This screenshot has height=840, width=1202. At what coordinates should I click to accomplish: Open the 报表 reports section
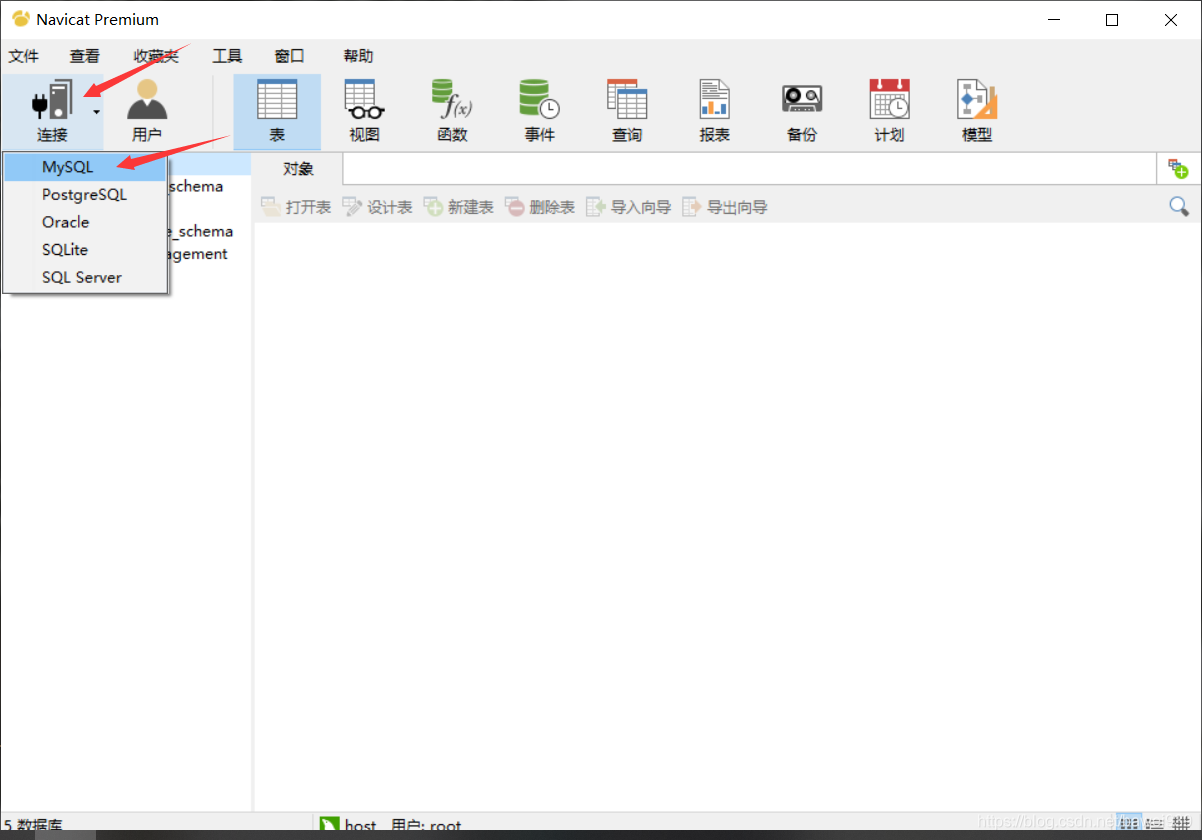pyautogui.click(x=714, y=110)
